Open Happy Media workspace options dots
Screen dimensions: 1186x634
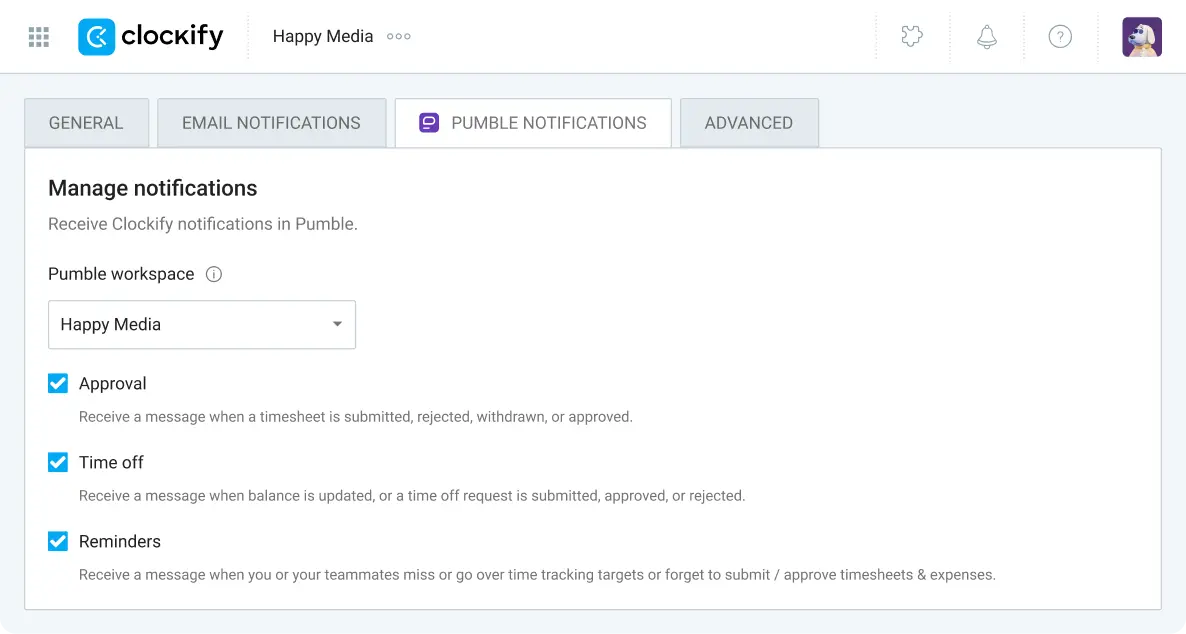tap(399, 36)
